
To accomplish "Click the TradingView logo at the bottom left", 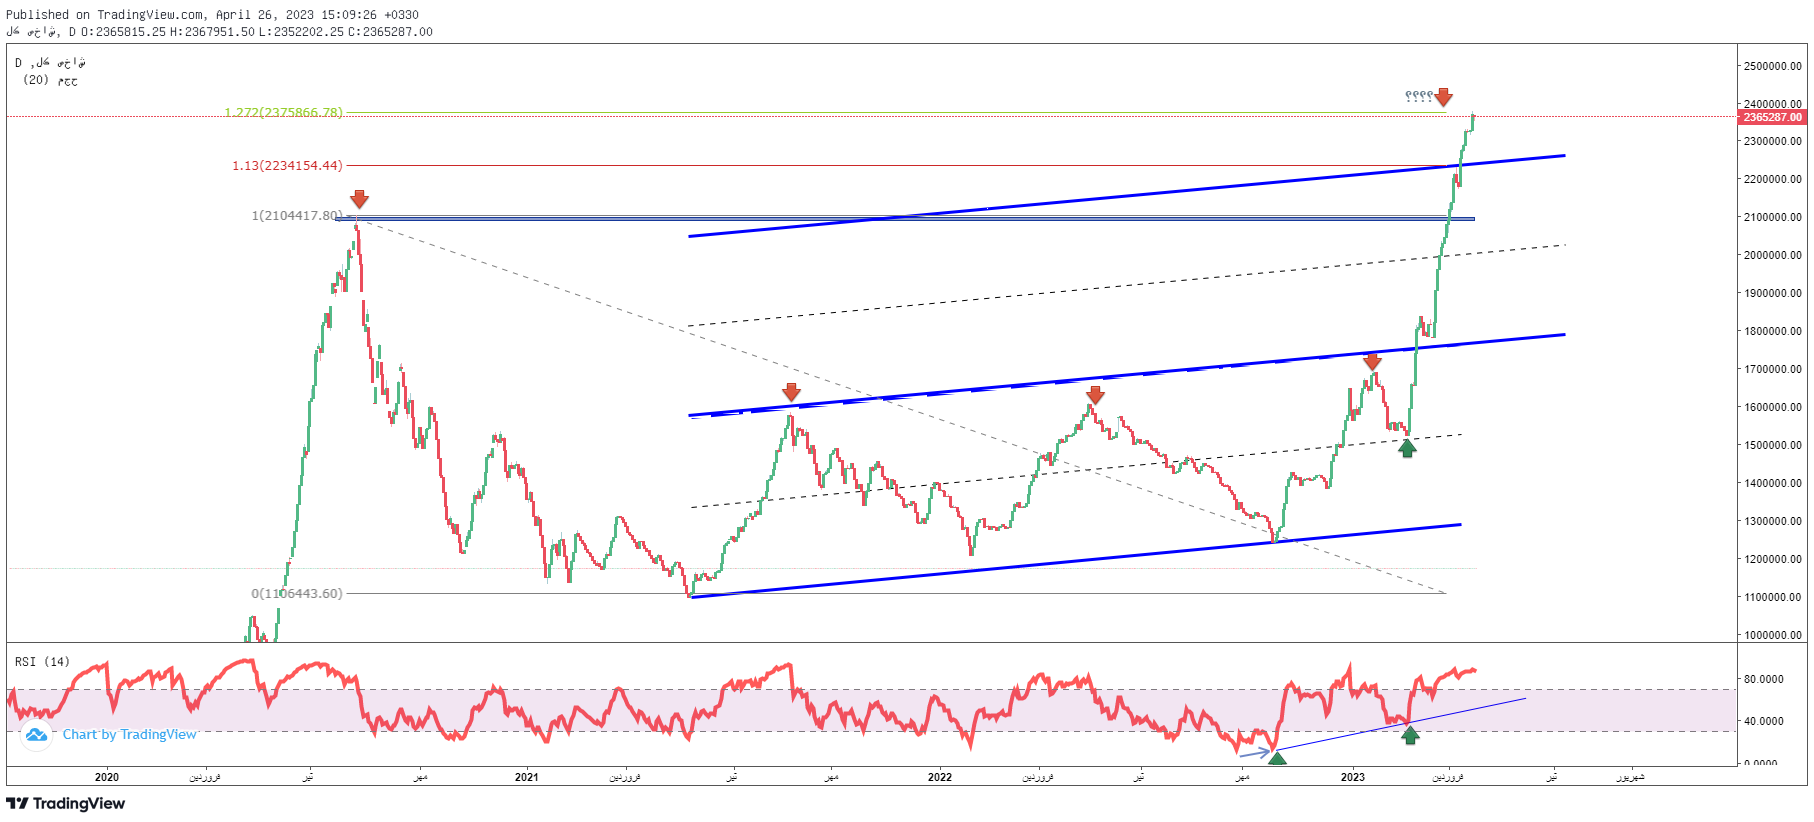I will (66, 803).
